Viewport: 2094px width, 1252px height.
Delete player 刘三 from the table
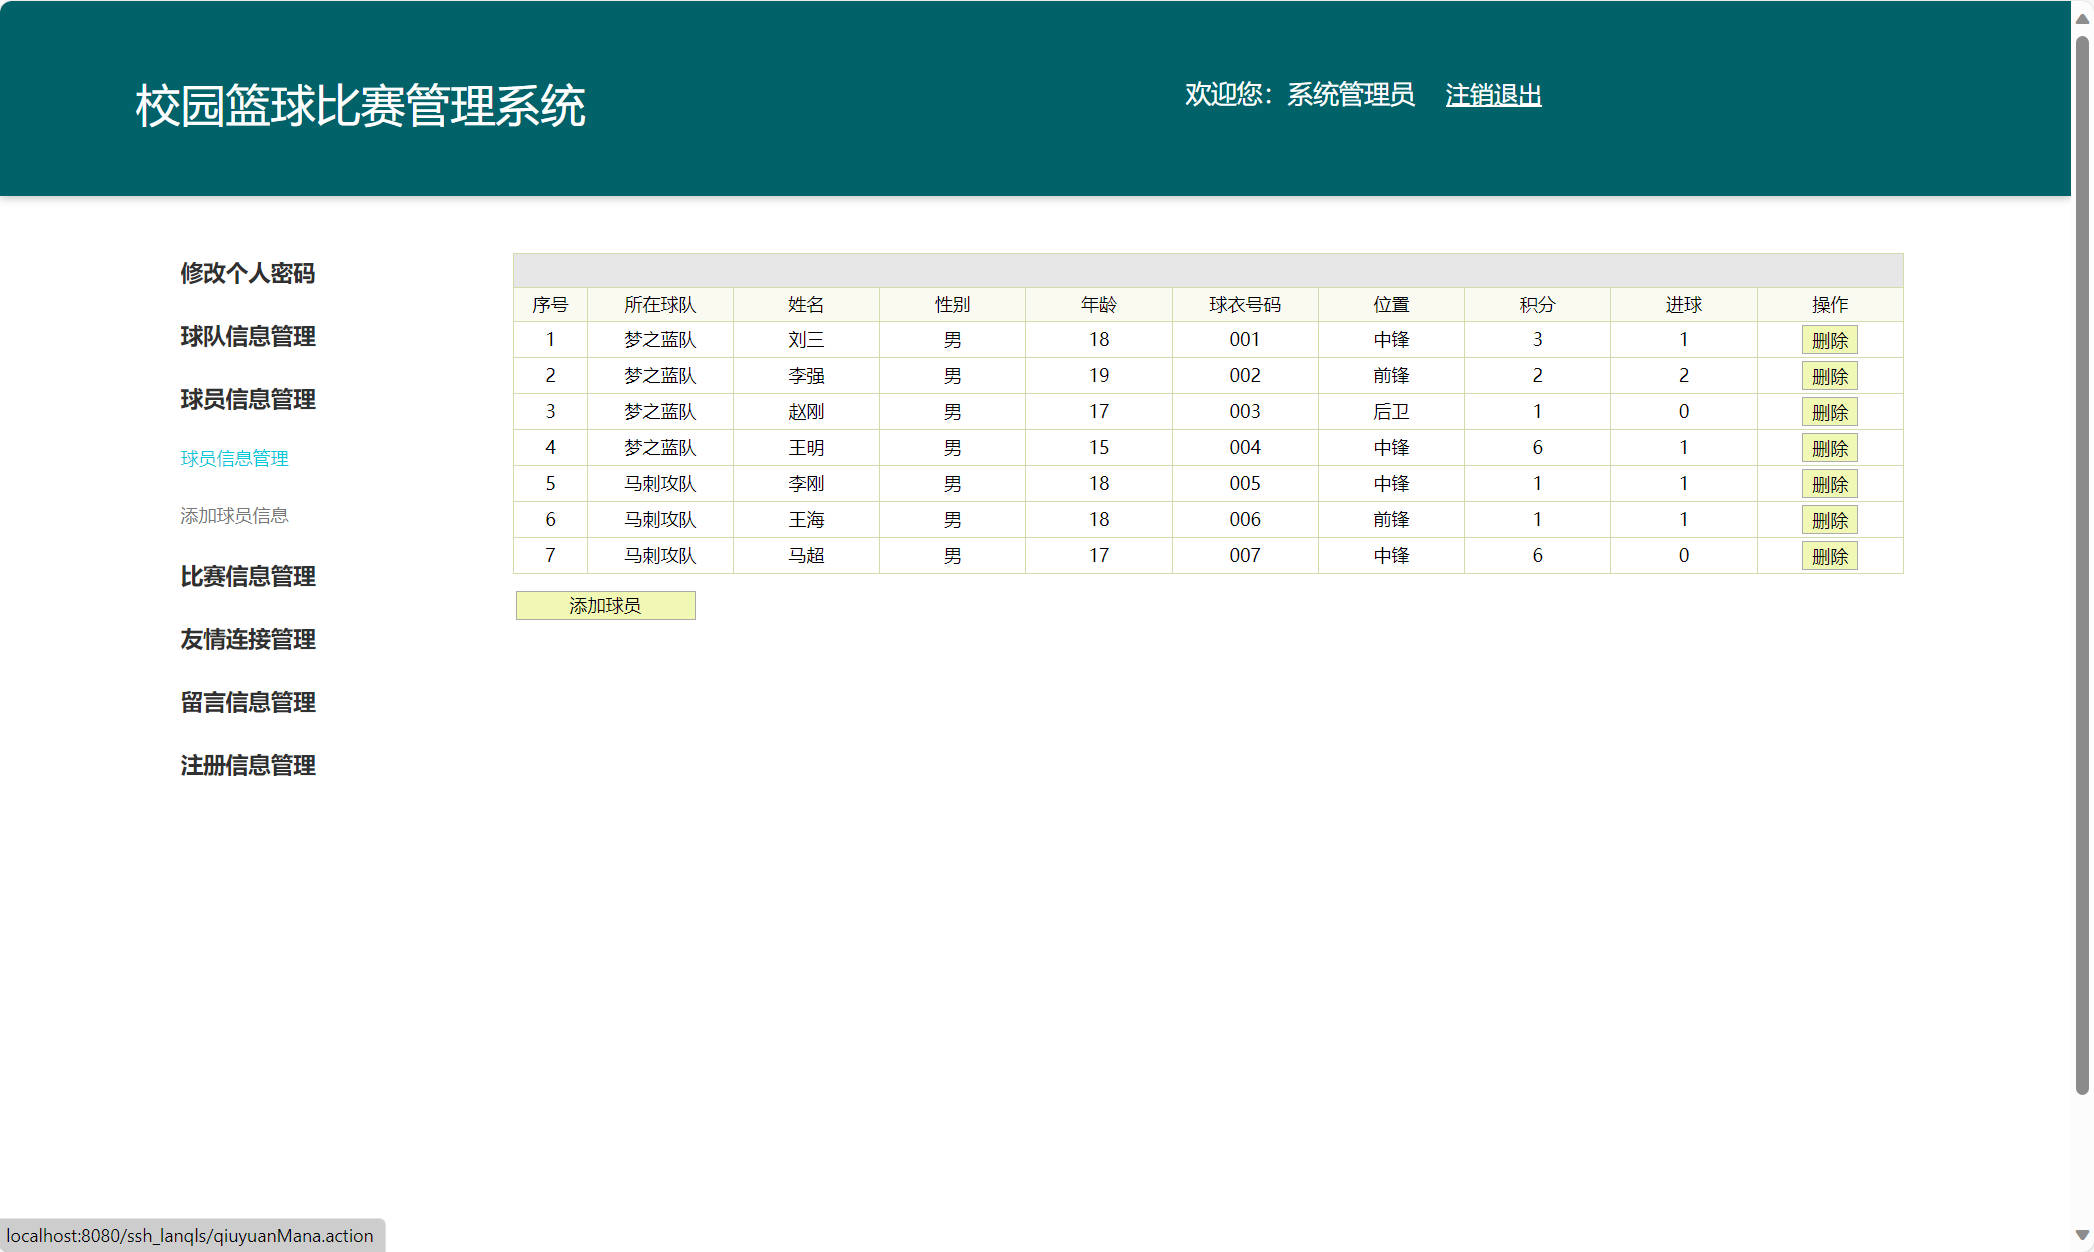coord(1829,339)
